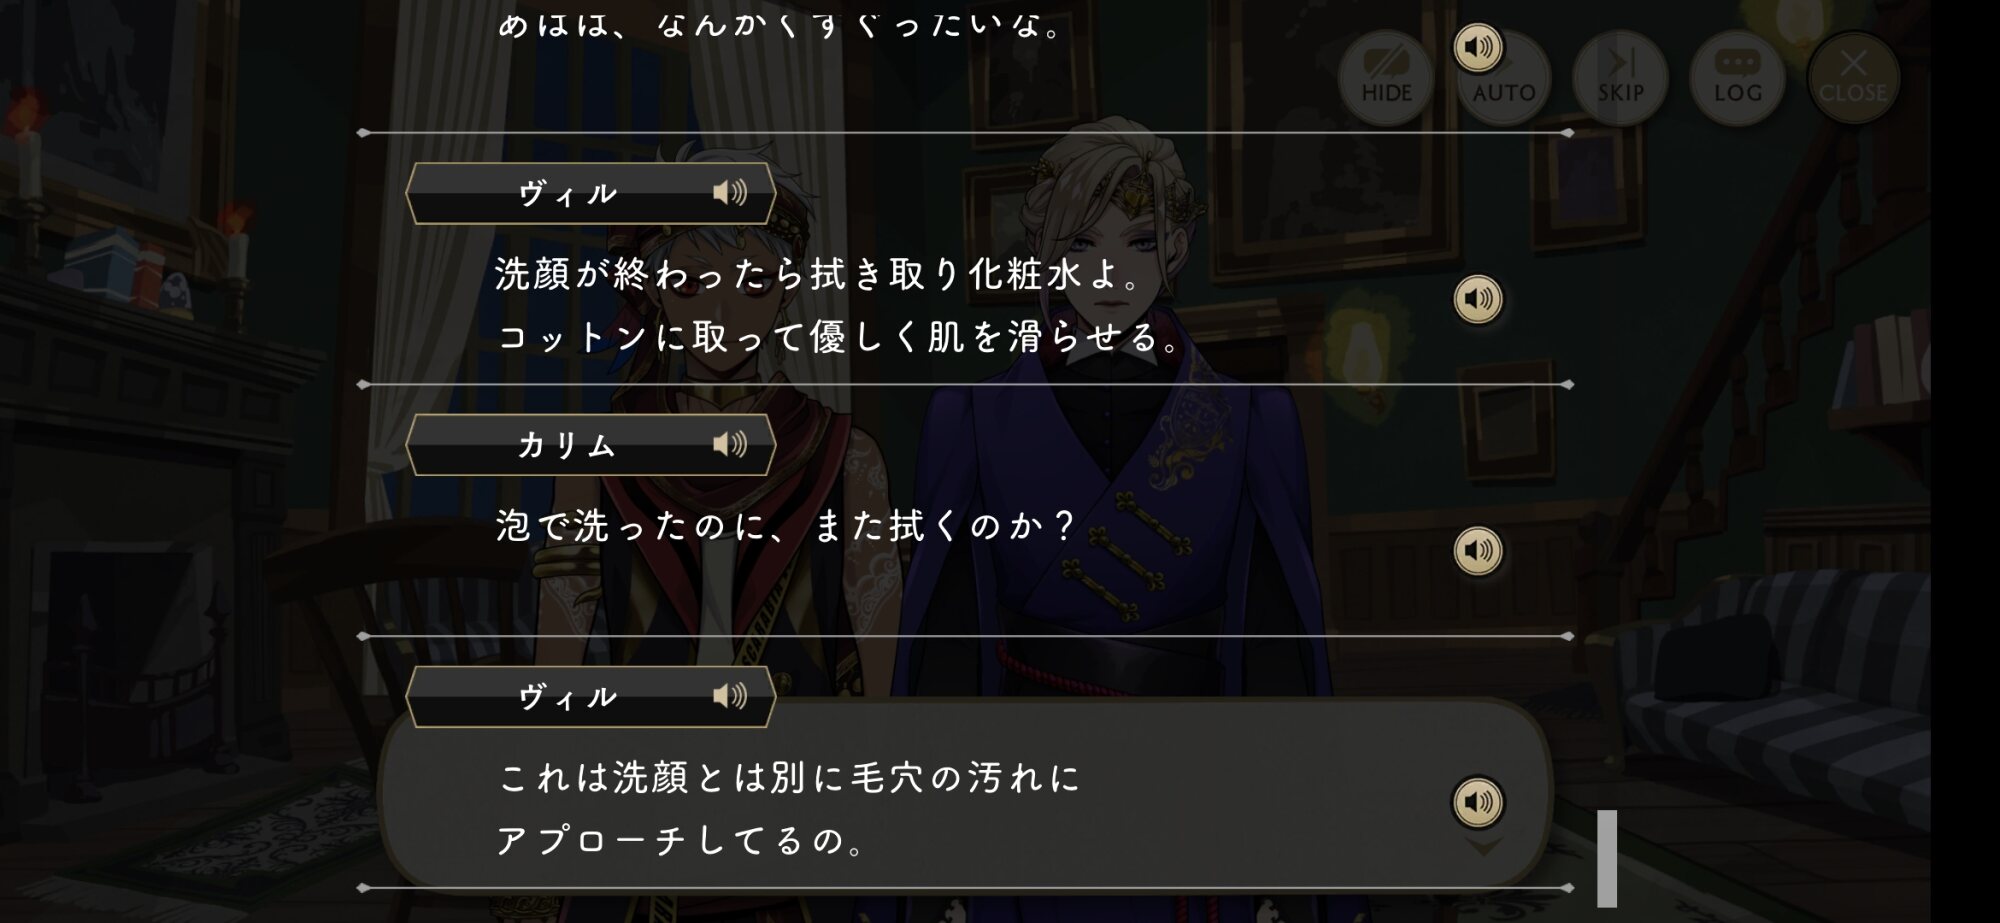Advance dialogue via down arrow indicator

pyautogui.click(x=1483, y=847)
